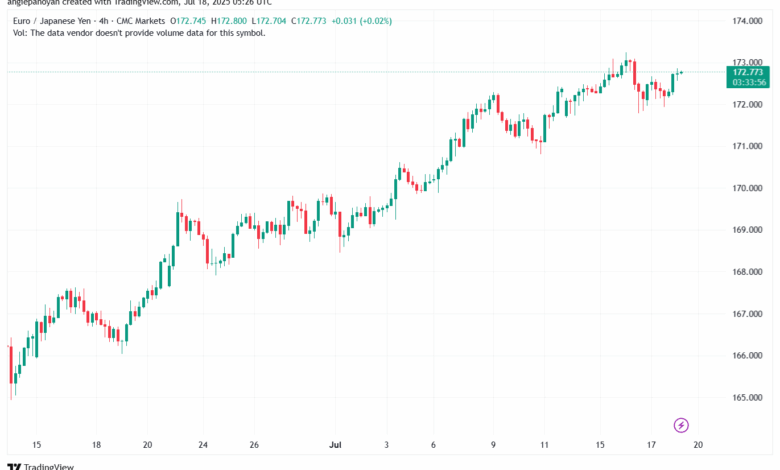
Task: Click the 170.000 price axis label
Action: tap(747, 188)
